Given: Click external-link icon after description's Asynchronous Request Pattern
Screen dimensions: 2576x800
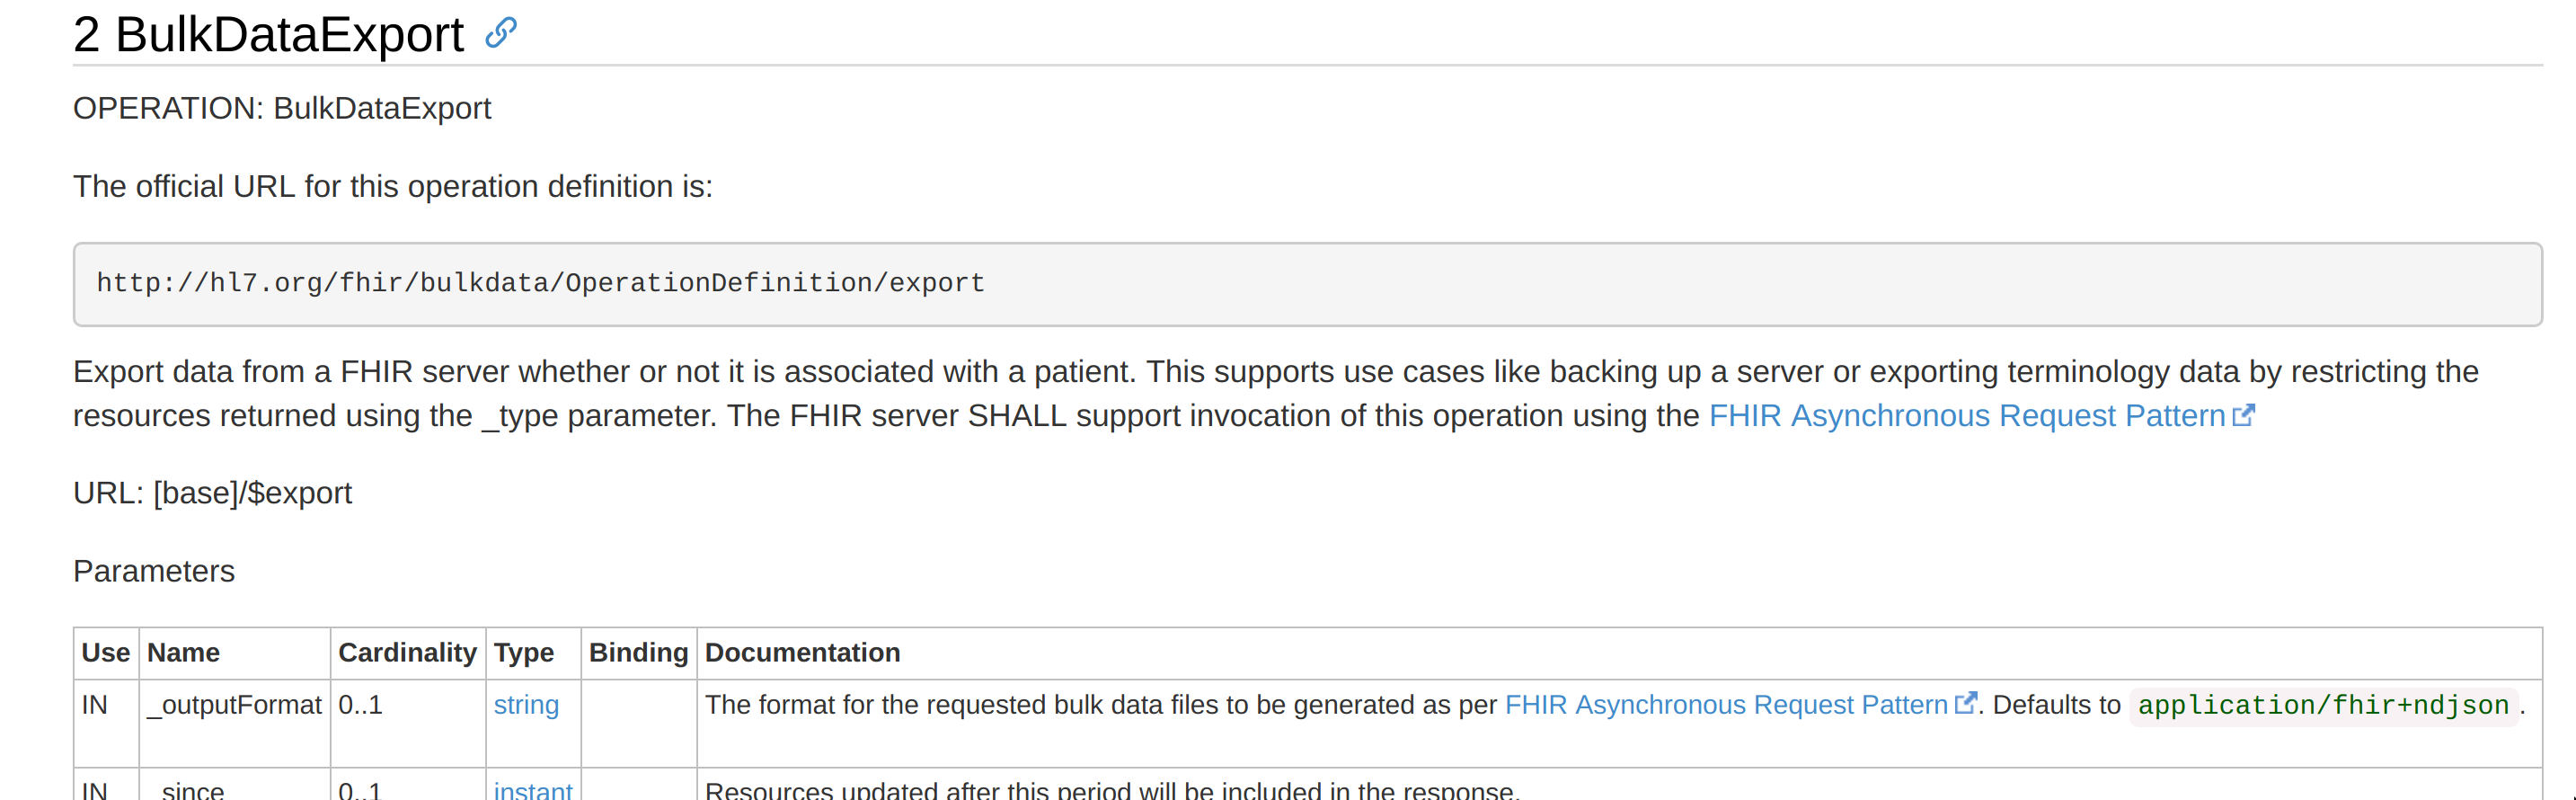Looking at the screenshot, I should coord(2243,414).
